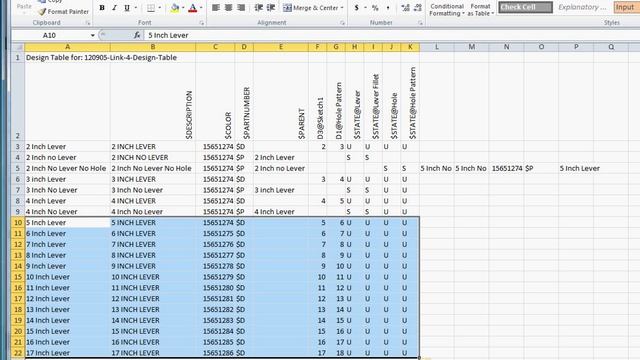Screen dimensions: 640x360
Task: Apply comma style number format
Action: click(x=387, y=8)
